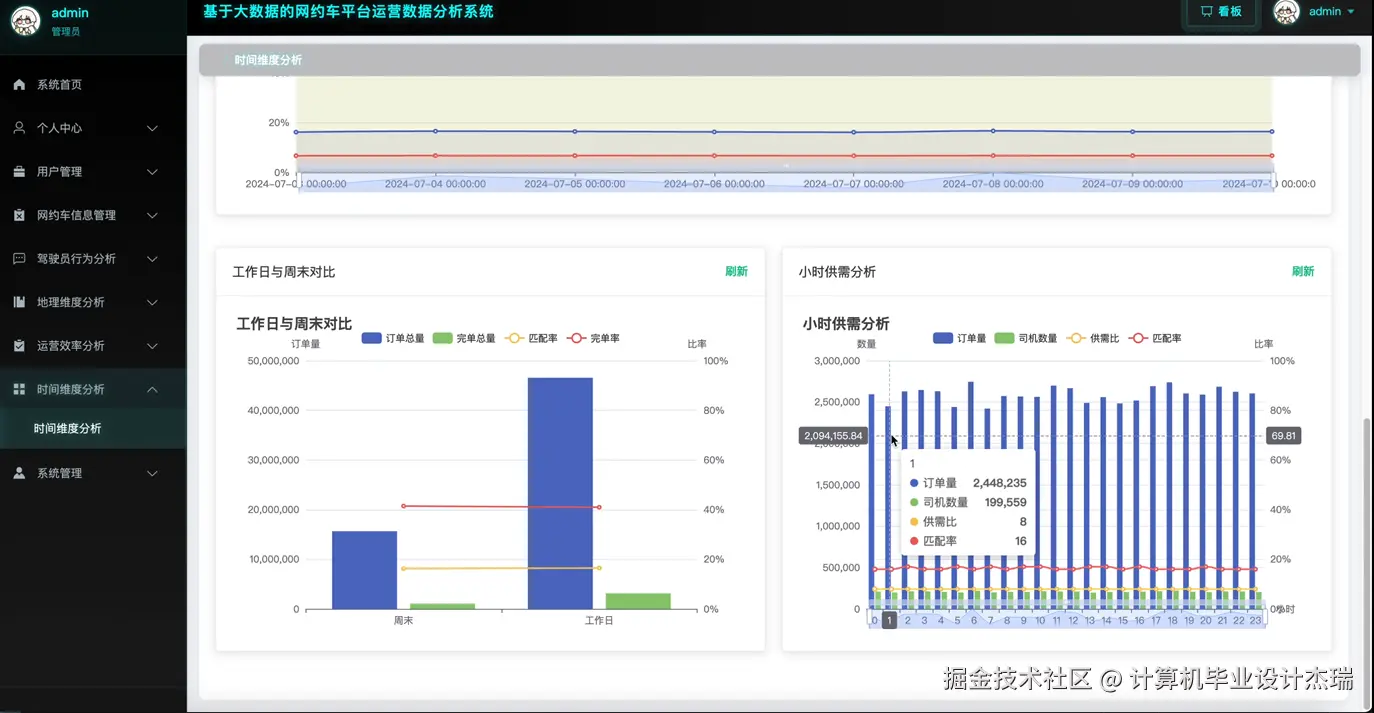Screen dimensions: 1374x713
Task: Toggle 供需比 legend series
Action: (x=1093, y=338)
